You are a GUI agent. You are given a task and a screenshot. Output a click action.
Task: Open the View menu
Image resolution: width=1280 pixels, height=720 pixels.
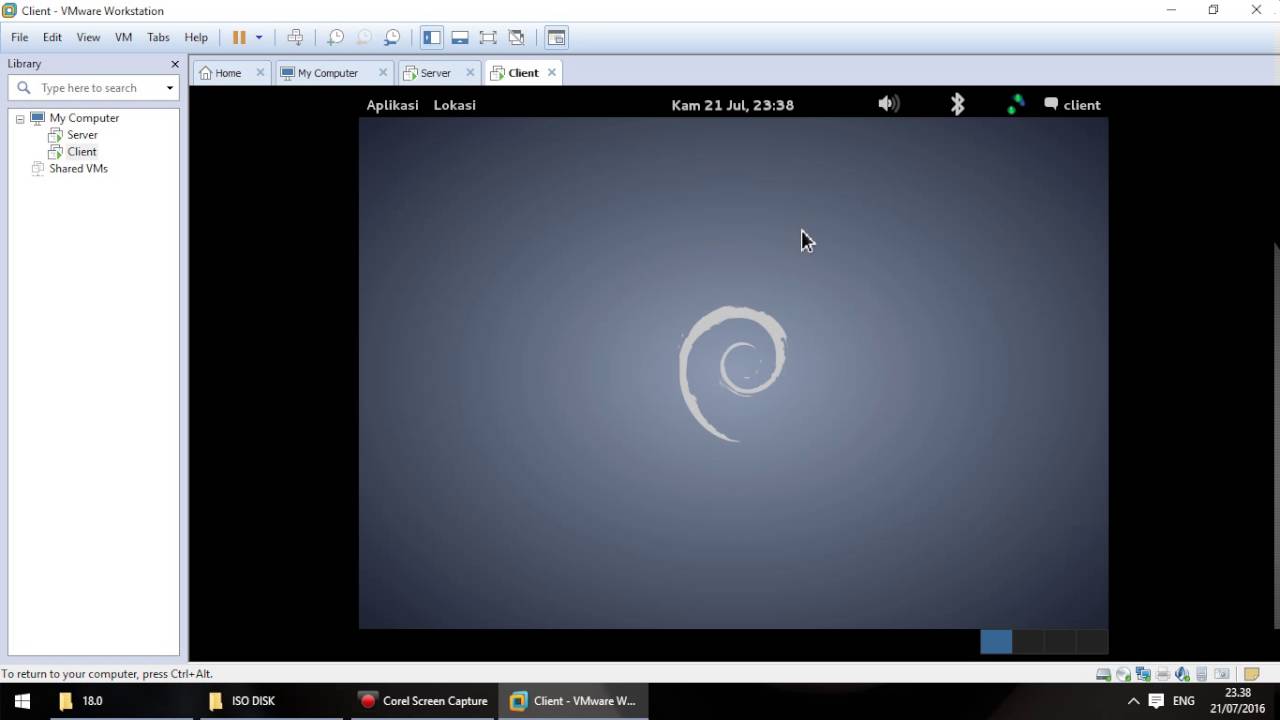[x=88, y=37]
